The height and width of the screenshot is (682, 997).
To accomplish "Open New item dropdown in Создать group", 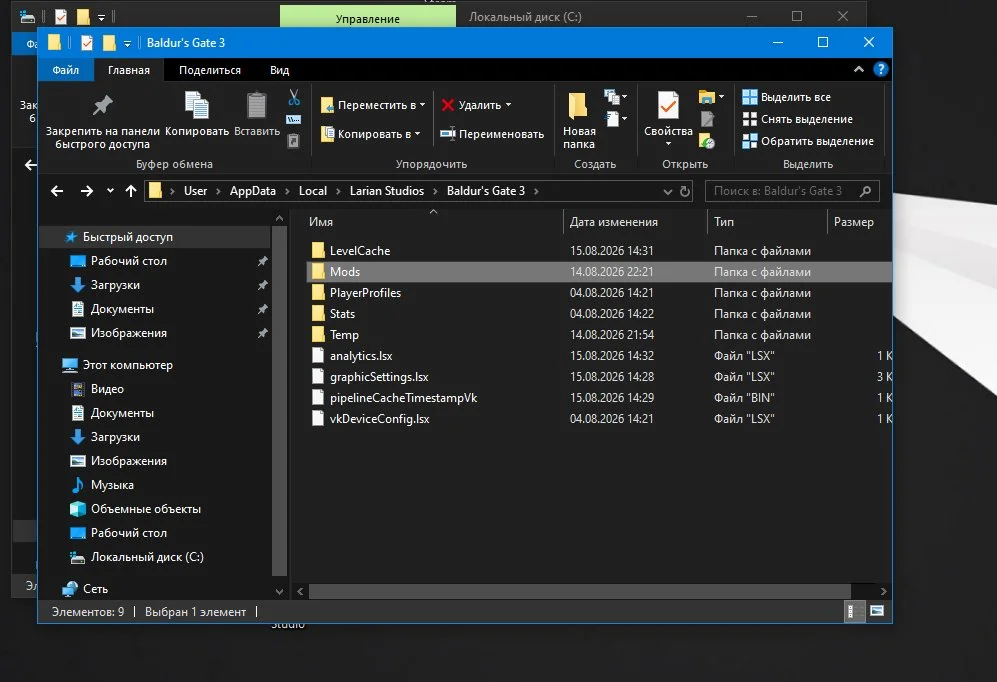I will [x=615, y=97].
